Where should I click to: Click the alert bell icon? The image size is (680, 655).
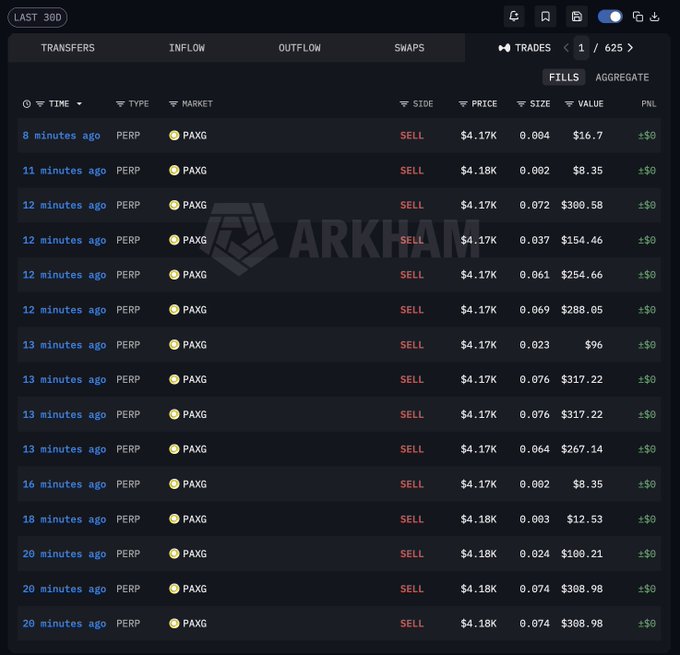[514, 17]
